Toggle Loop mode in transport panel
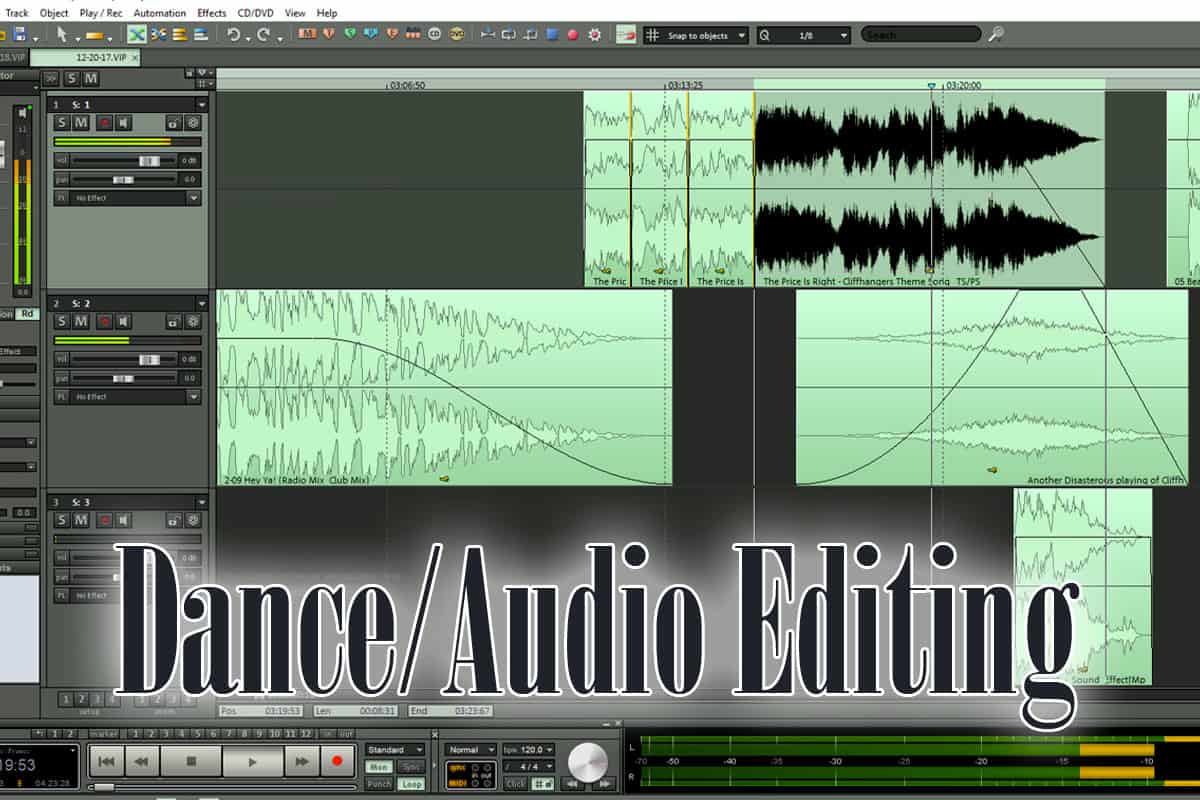 point(411,784)
